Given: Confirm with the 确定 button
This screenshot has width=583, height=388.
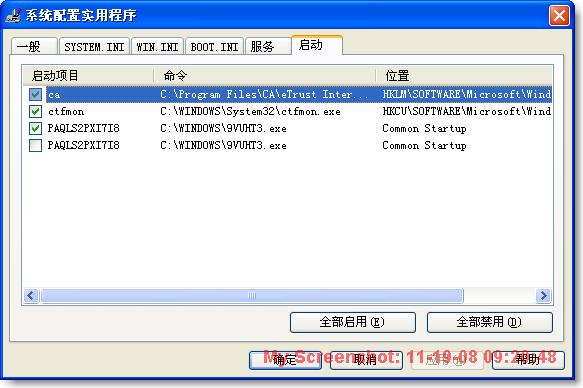Looking at the screenshot, I should coord(285,360).
